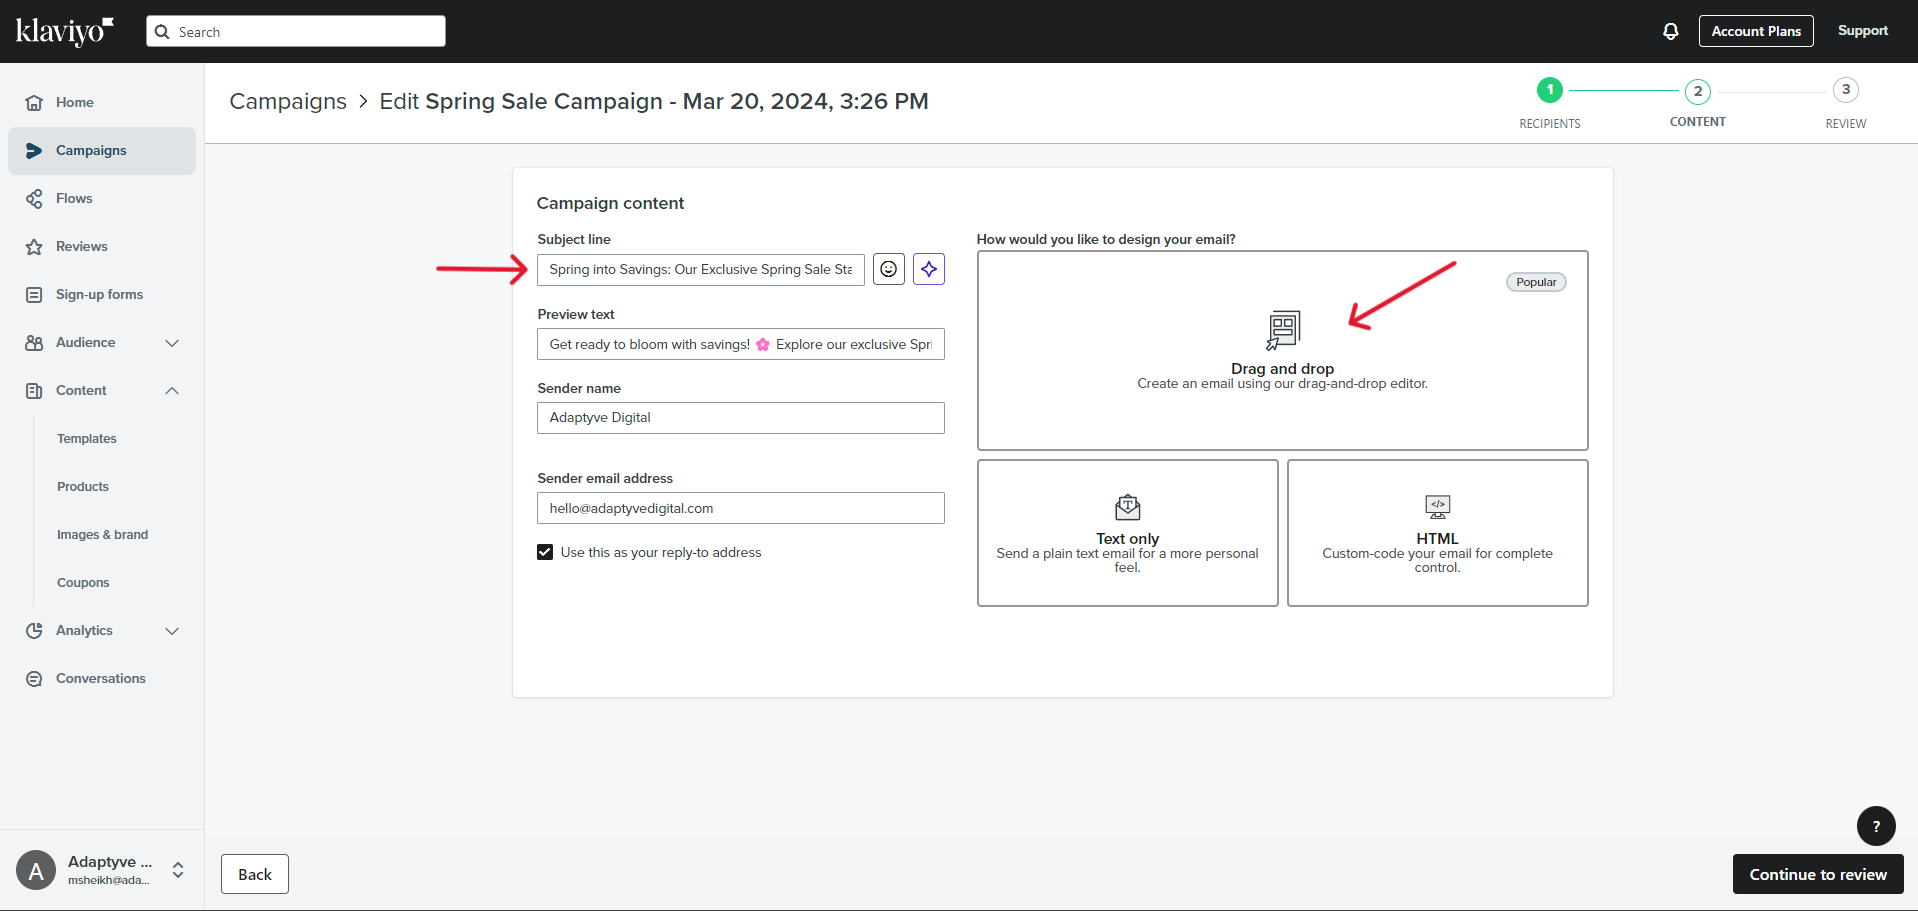1918x911 pixels.
Task: Open the help question mark button
Action: click(1875, 826)
